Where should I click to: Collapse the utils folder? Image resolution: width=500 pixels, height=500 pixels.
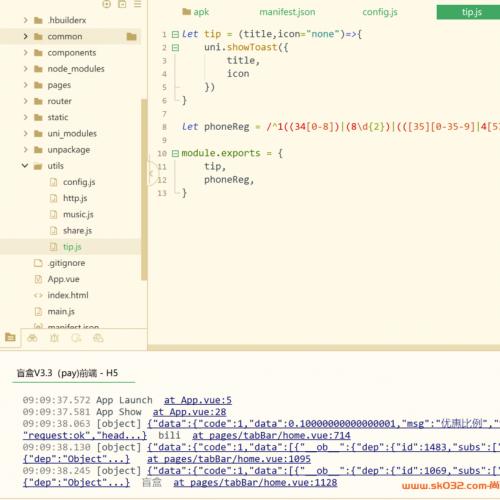25,166
